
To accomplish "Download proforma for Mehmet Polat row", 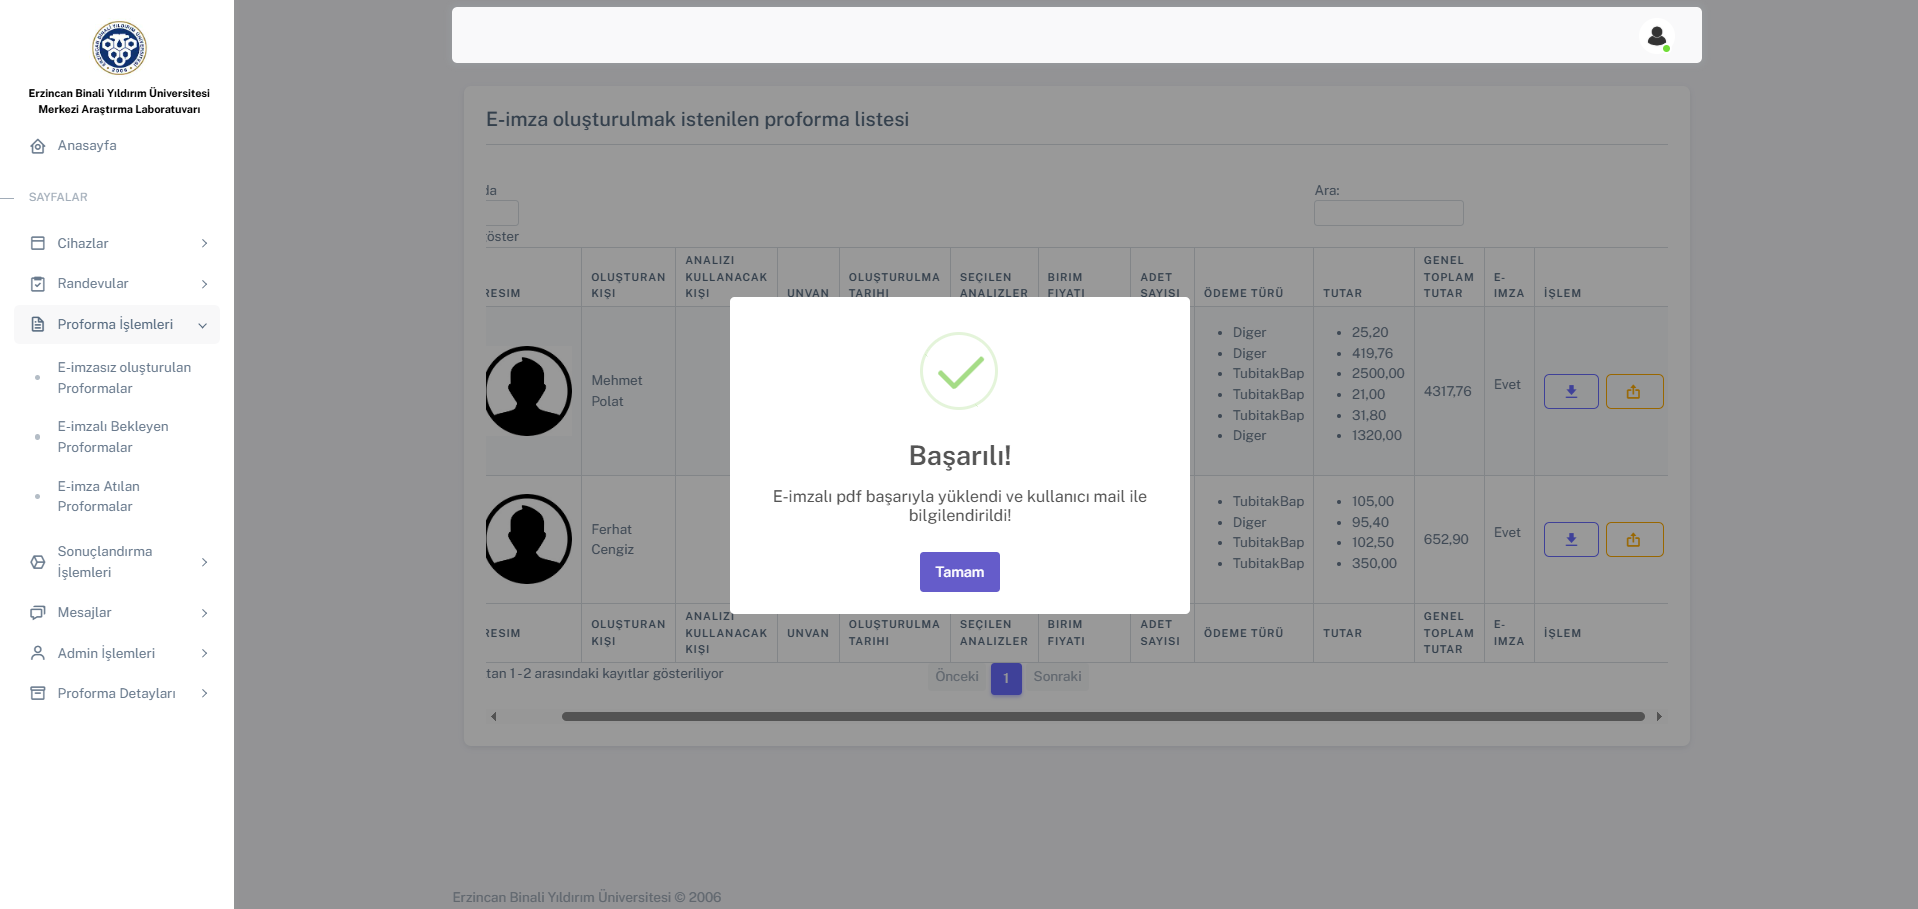I will click(x=1570, y=392).
